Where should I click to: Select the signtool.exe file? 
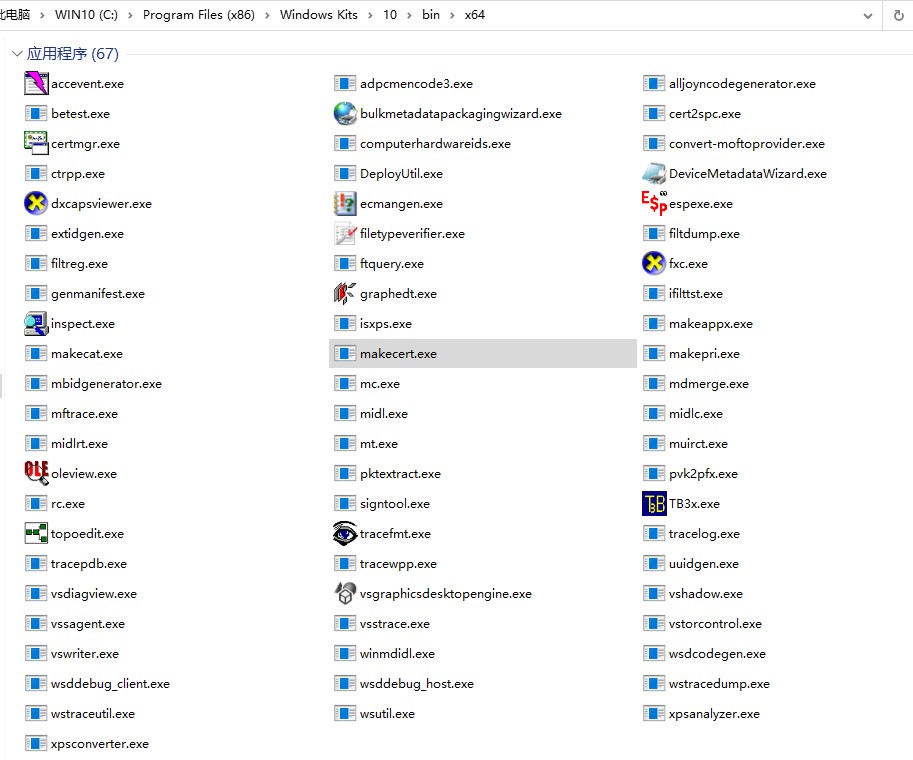click(394, 504)
